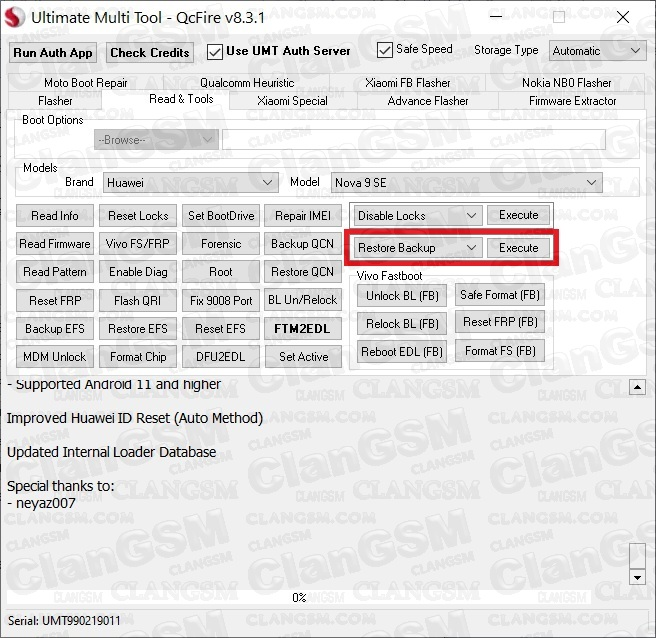The image size is (656, 638).
Task: Click the Vivo FS/FRP button
Action: pos(138,244)
